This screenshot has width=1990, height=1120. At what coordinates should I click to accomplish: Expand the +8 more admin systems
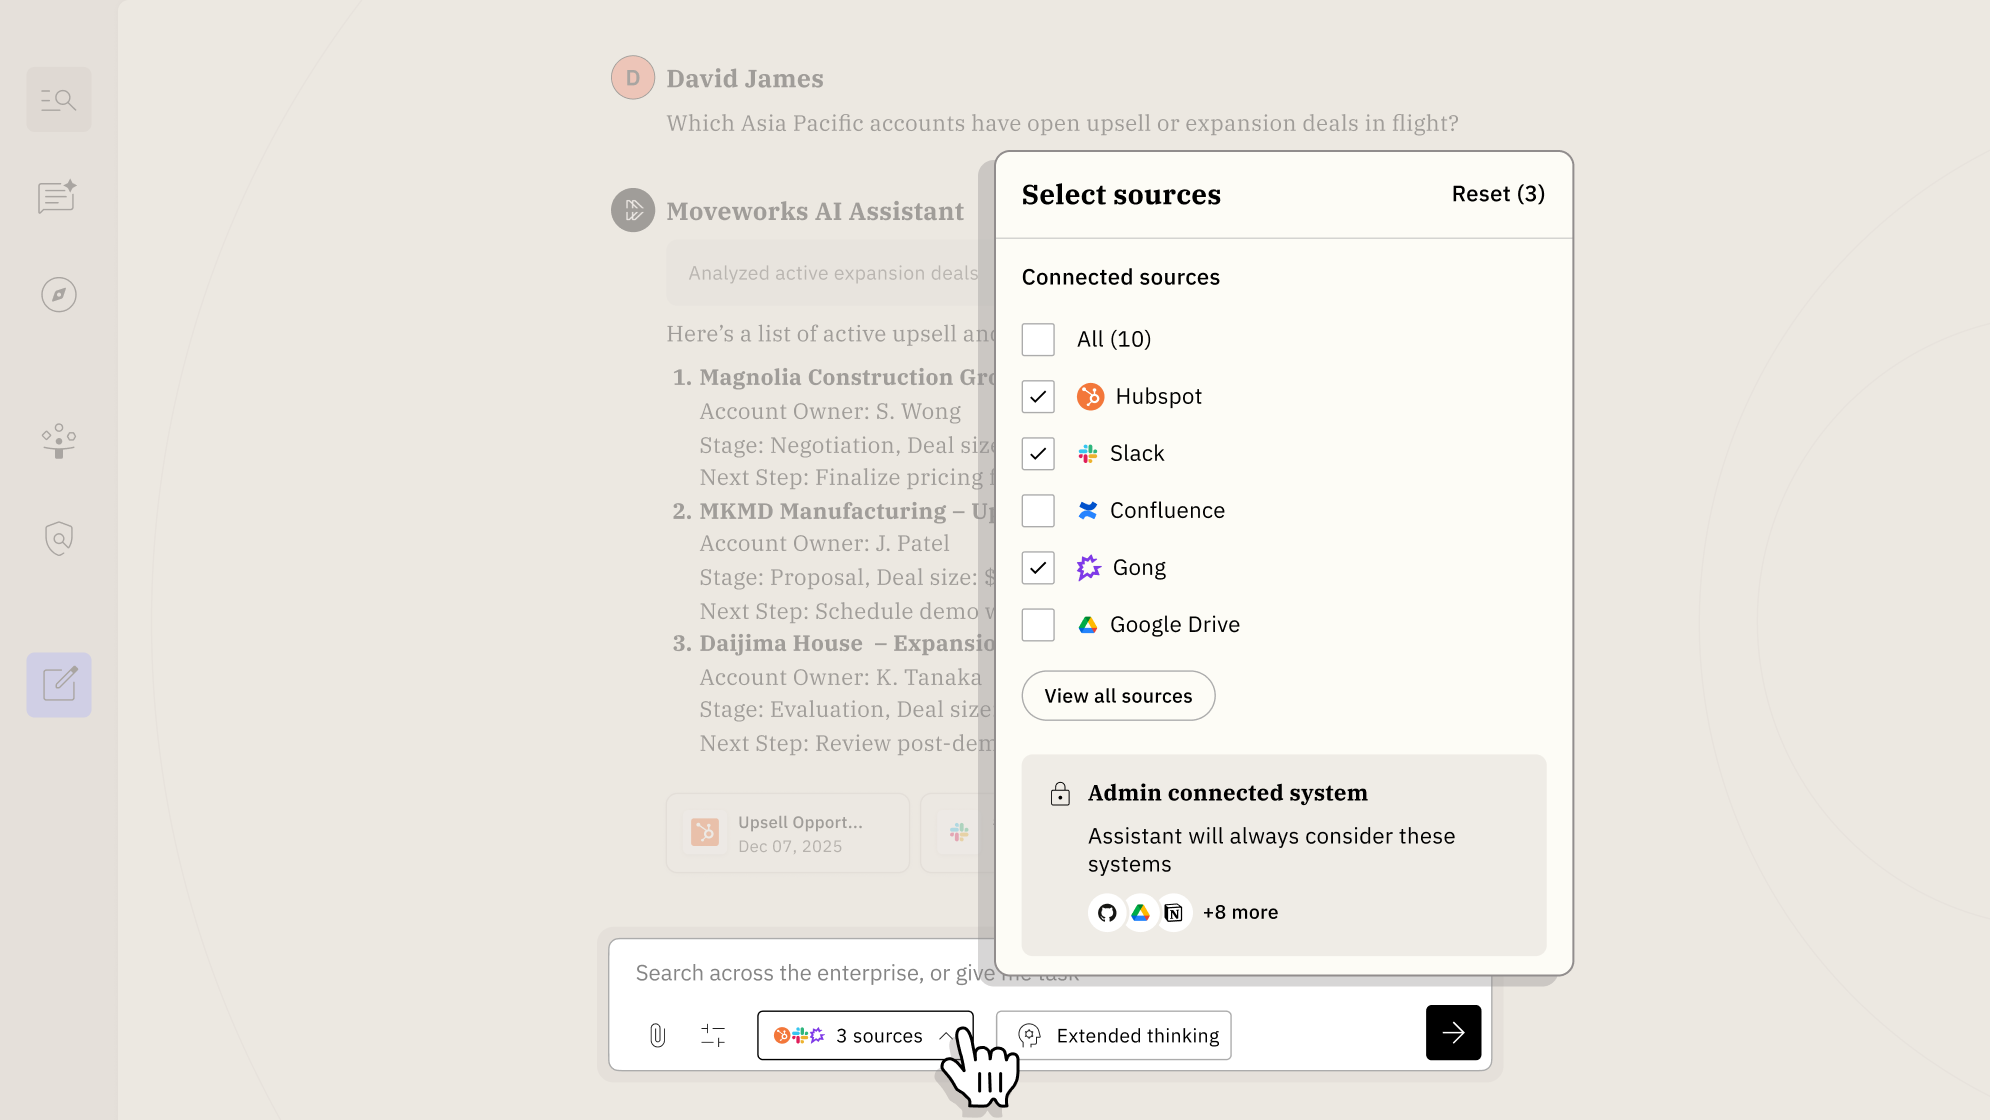1240,913
